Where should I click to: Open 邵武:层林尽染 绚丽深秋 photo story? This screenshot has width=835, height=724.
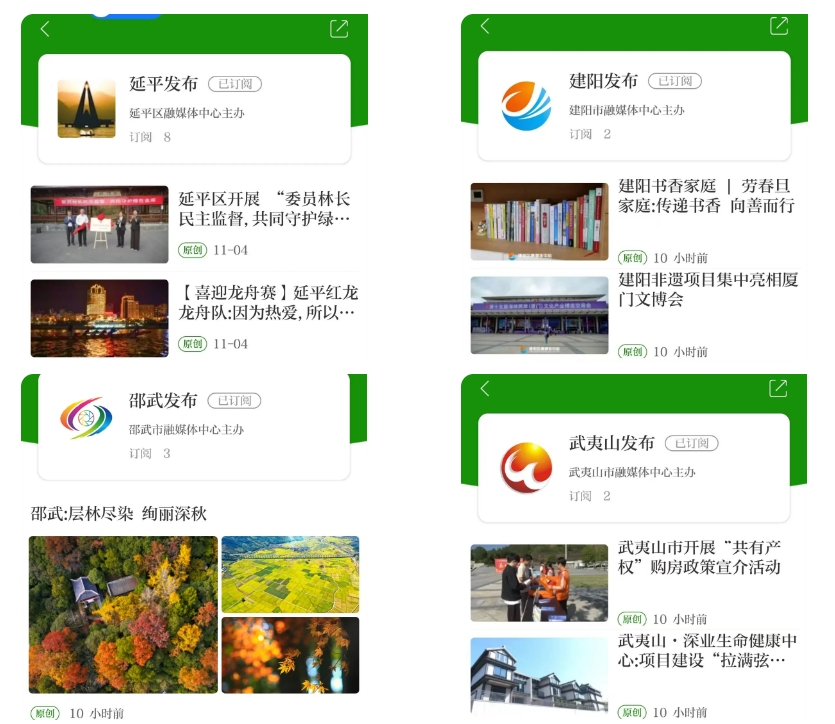click(119, 514)
